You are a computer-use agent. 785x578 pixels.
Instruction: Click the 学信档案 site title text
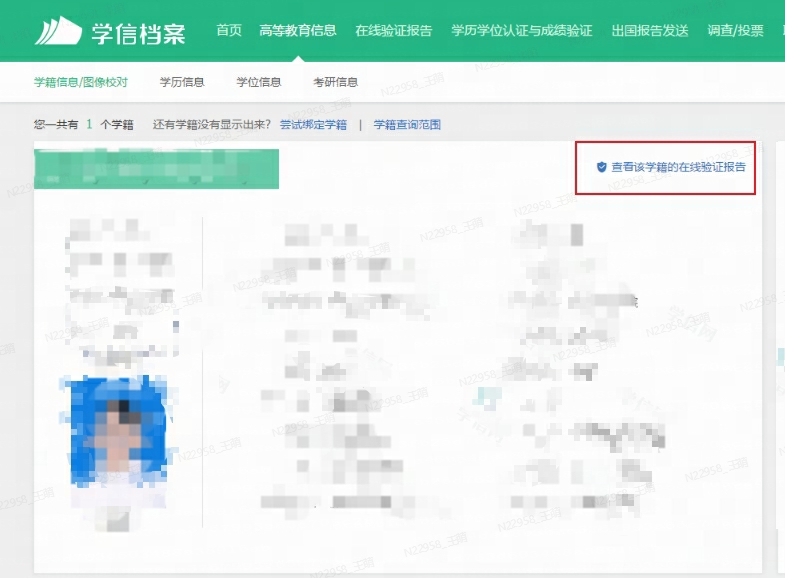(x=140, y=31)
